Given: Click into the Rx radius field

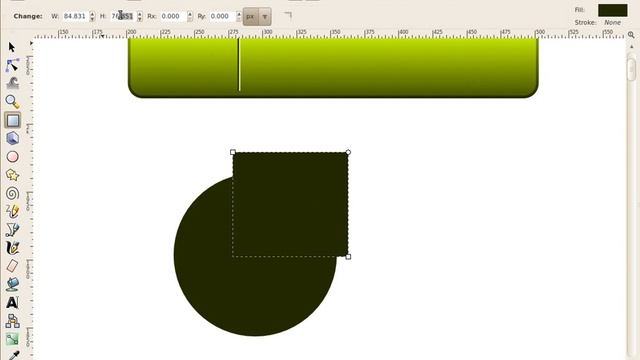Looking at the screenshot, I should pos(173,16).
